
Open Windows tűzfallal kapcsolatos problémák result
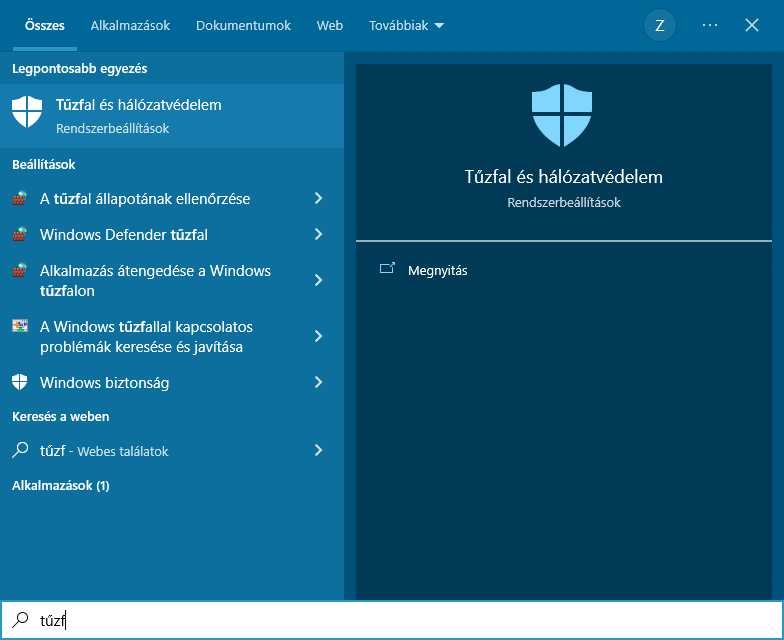coord(172,336)
